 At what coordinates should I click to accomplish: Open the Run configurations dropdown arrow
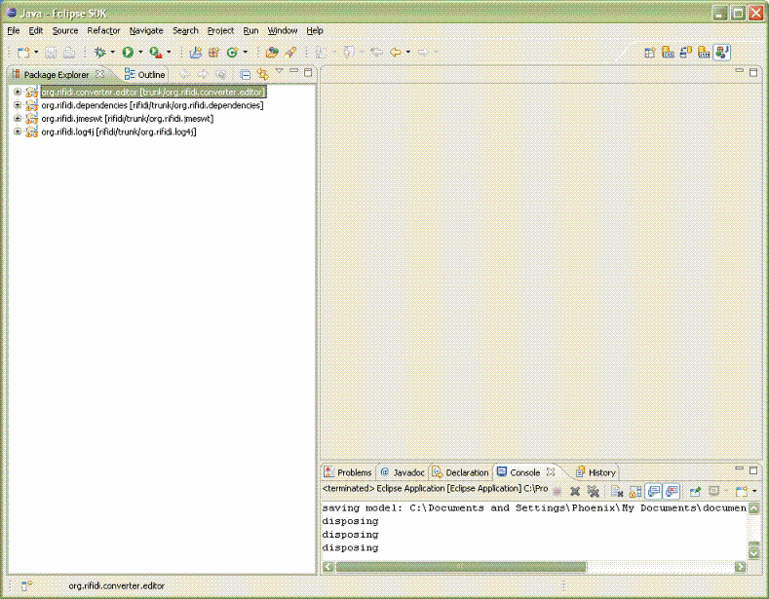click(141, 52)
